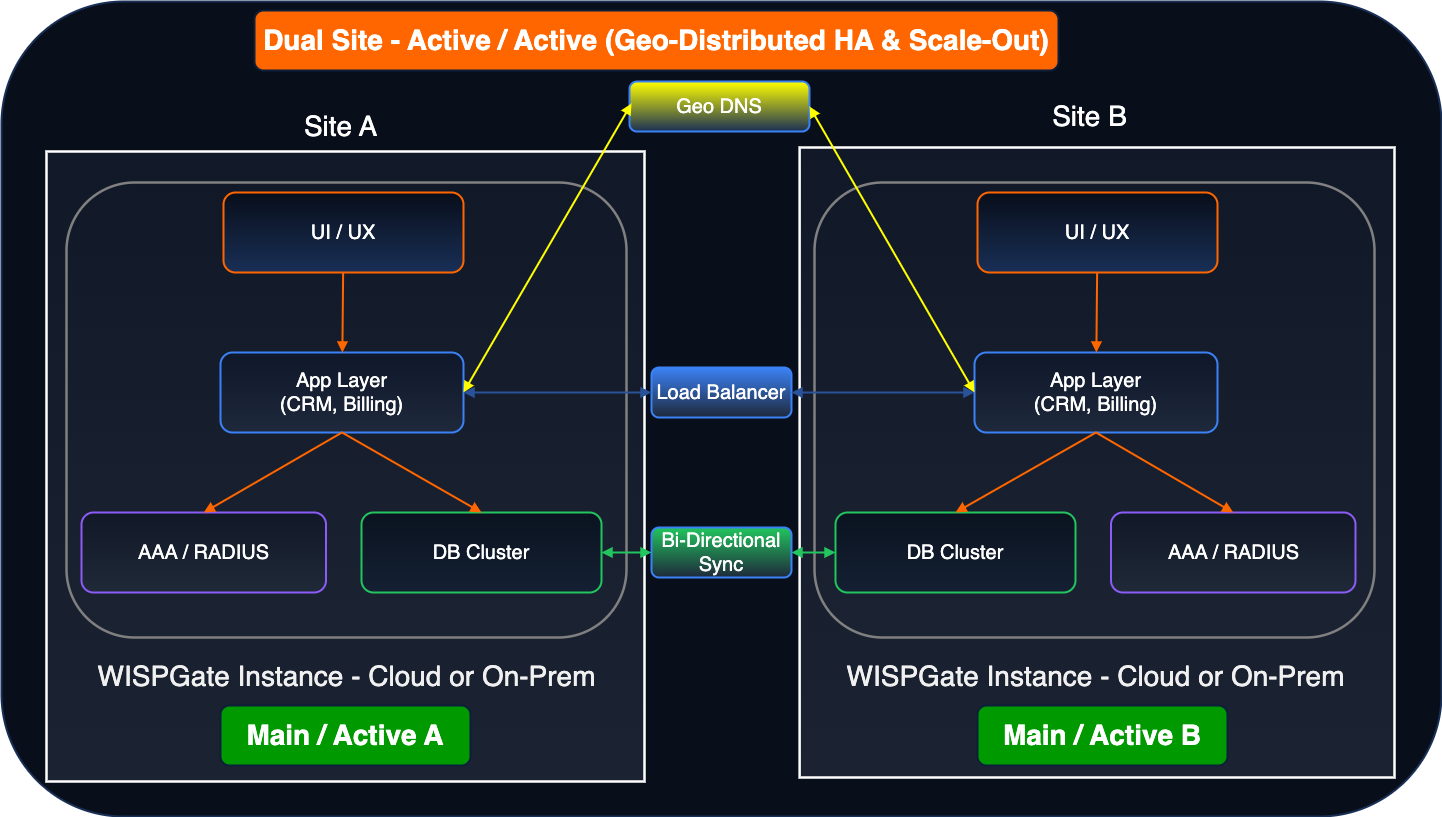Select Site A WISPGate Instance caption
Viewport: 1442px width, 817px height.
click(346, 677)
